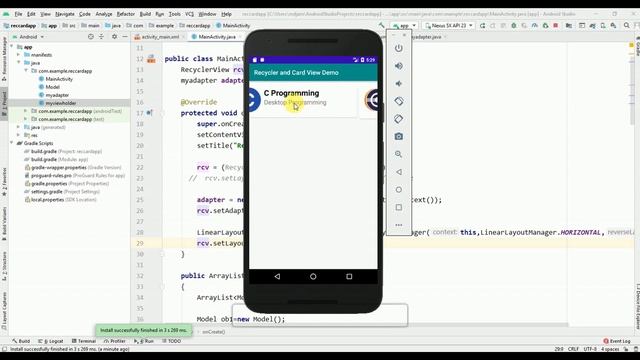The height and width of the screenshot is (360, 640).
Task: Click emulator sidebar home circle icon
Action: (399, 190)
